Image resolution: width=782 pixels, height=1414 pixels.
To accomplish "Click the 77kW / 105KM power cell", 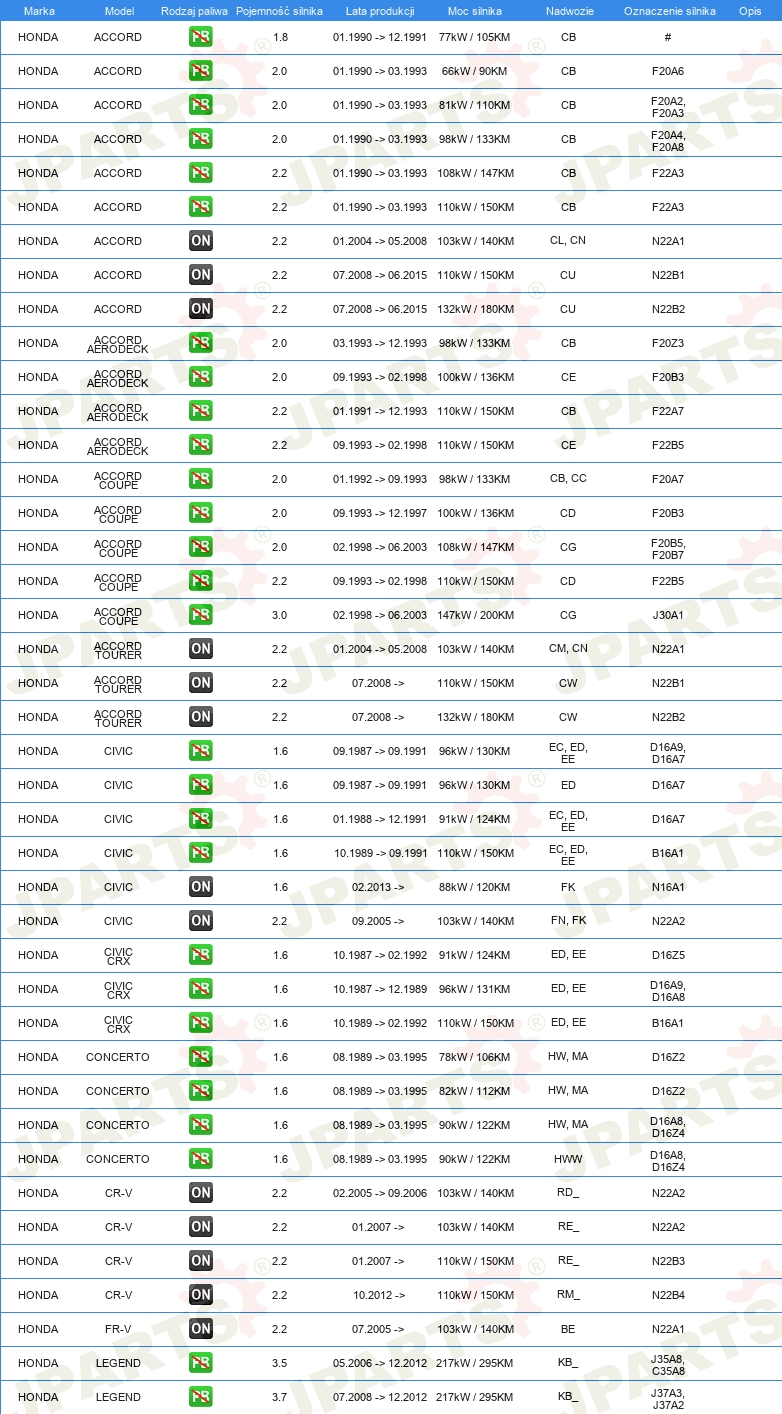I will pos(476,37).
